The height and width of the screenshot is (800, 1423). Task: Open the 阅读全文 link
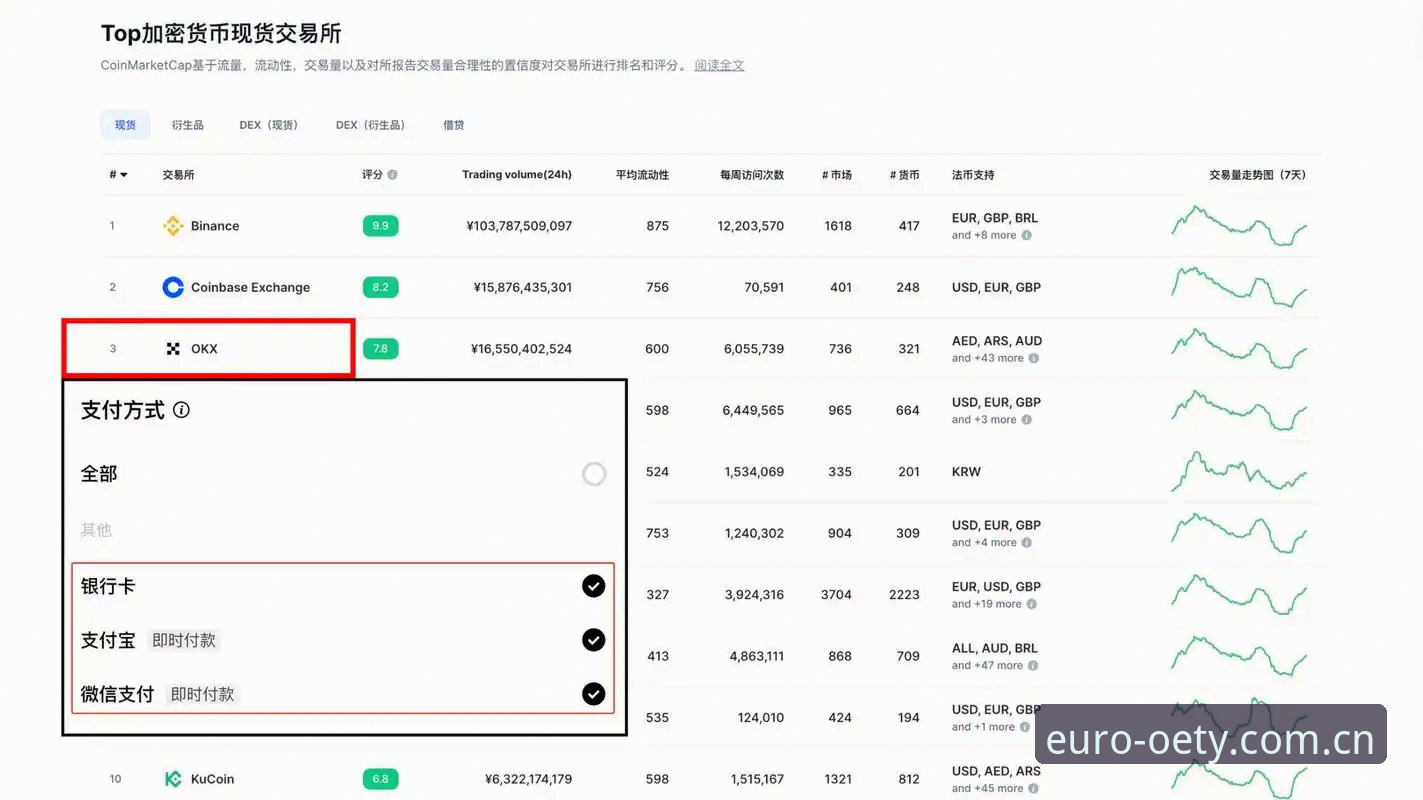click(720, 65)
